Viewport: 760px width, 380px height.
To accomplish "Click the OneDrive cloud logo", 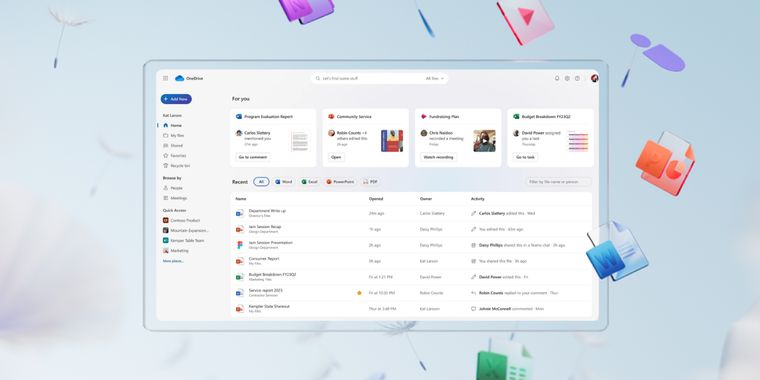I will (x=179, y=78).
